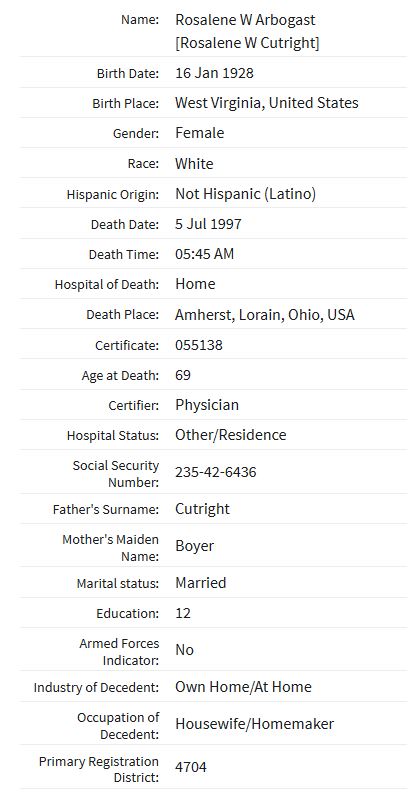Click West Virginia, United States birth place
This screenshot has width=409, height=793.
pos(266,103)
